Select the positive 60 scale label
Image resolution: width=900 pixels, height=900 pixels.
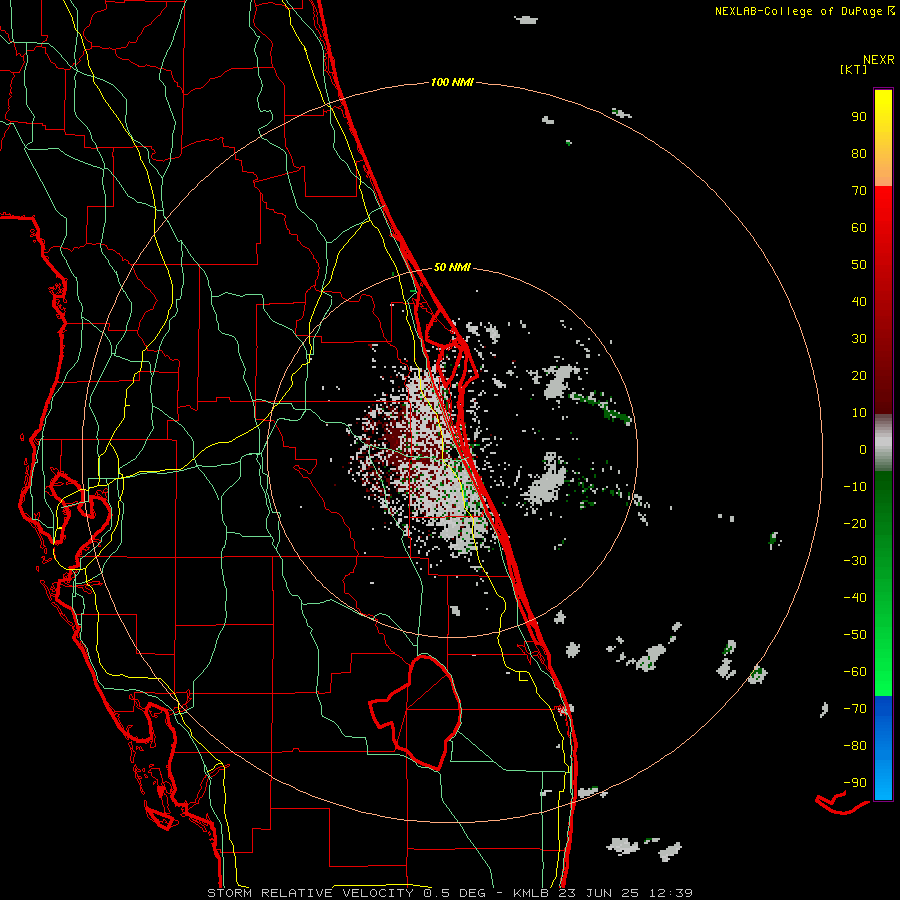point(859,228)
